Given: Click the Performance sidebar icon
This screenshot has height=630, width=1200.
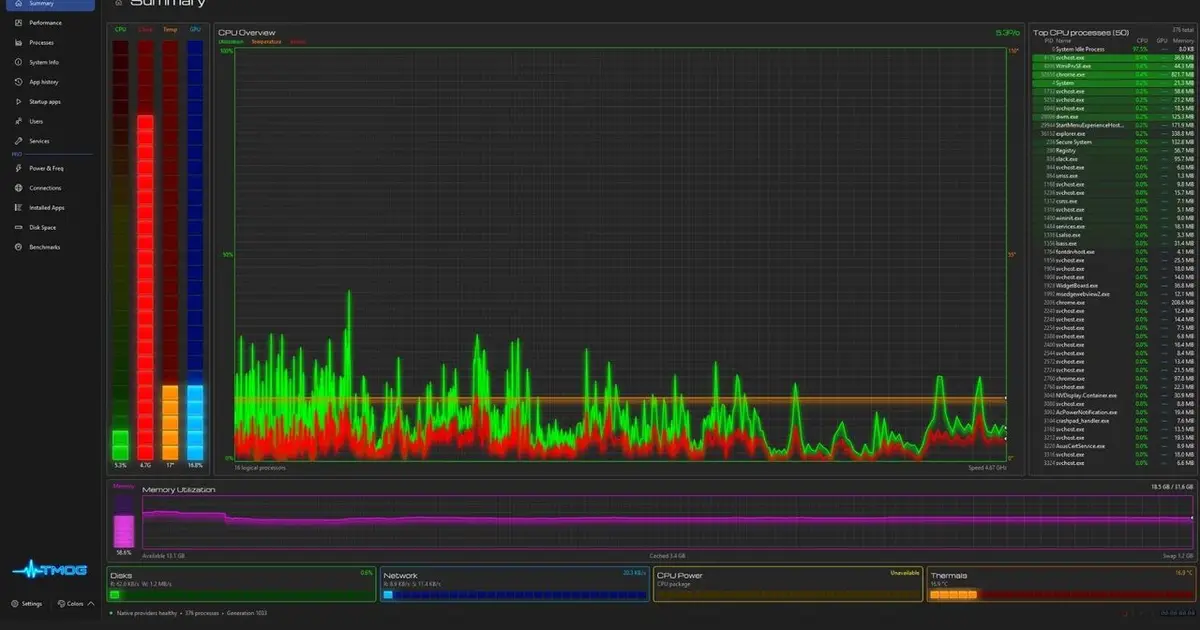Looking at the screenshot, I should coord(19,22).
